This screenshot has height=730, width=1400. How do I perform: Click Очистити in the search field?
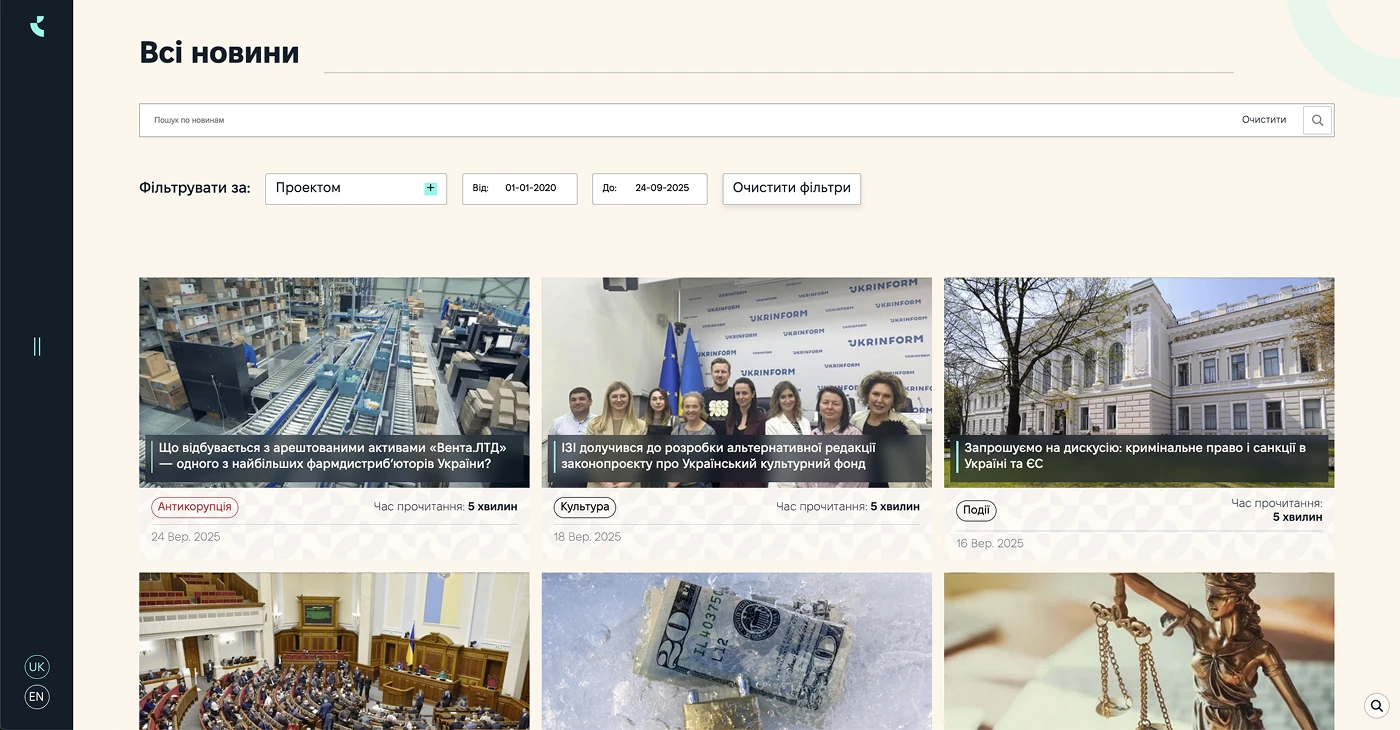[x=1264, y=120]
